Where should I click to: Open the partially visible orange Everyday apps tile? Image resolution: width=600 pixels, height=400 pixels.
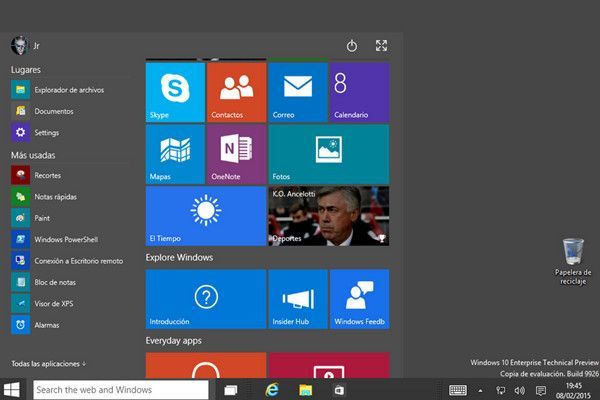[x=206, y=366]
